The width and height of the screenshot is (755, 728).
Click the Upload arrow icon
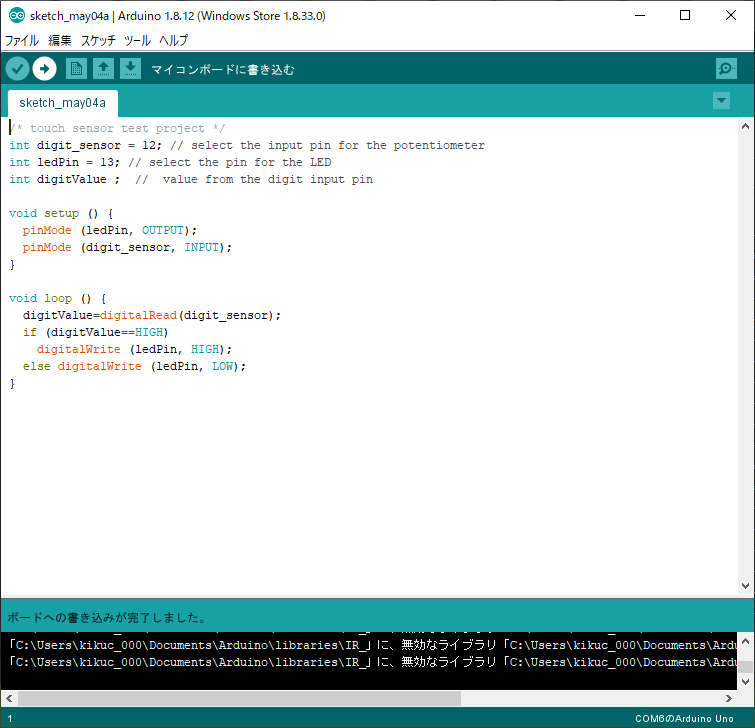pyautogui.click(x=44, y=68)
